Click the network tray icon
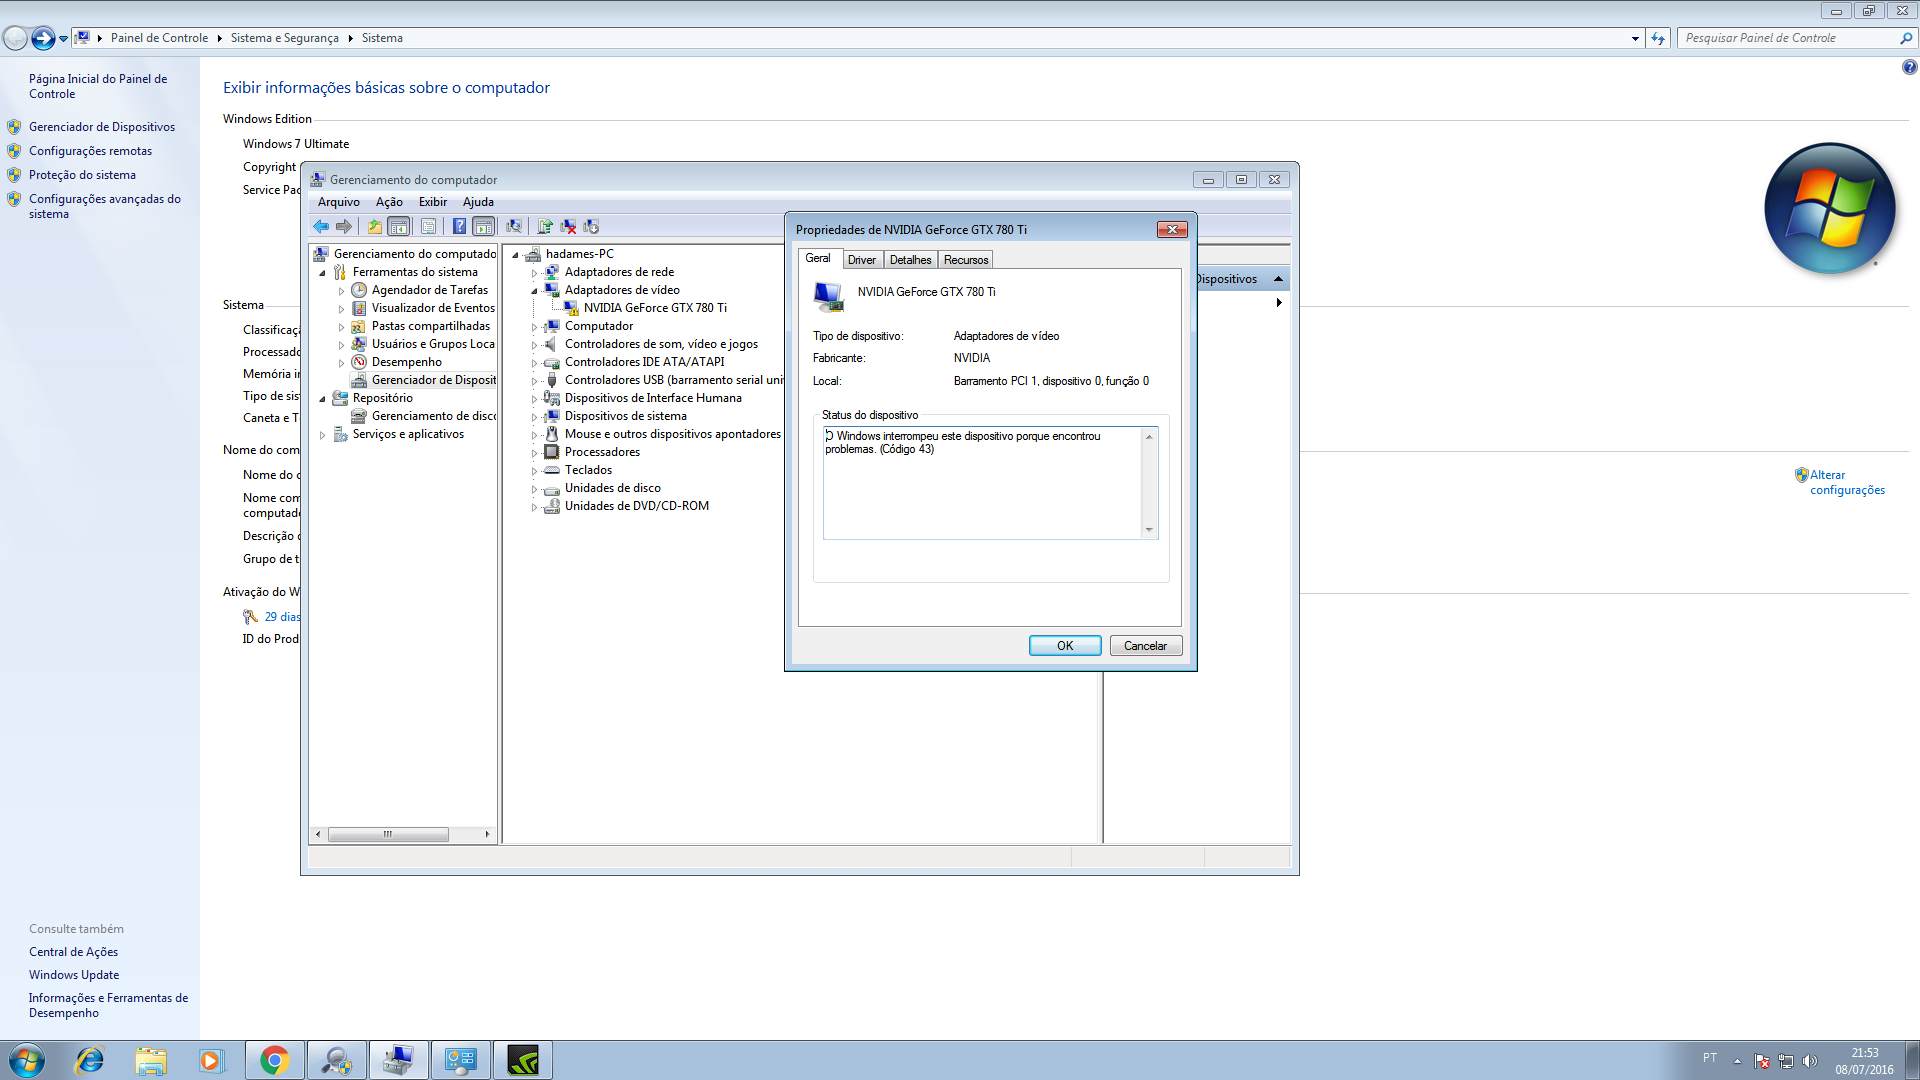The image size is (1920, 1080). click(1786, 1061)
